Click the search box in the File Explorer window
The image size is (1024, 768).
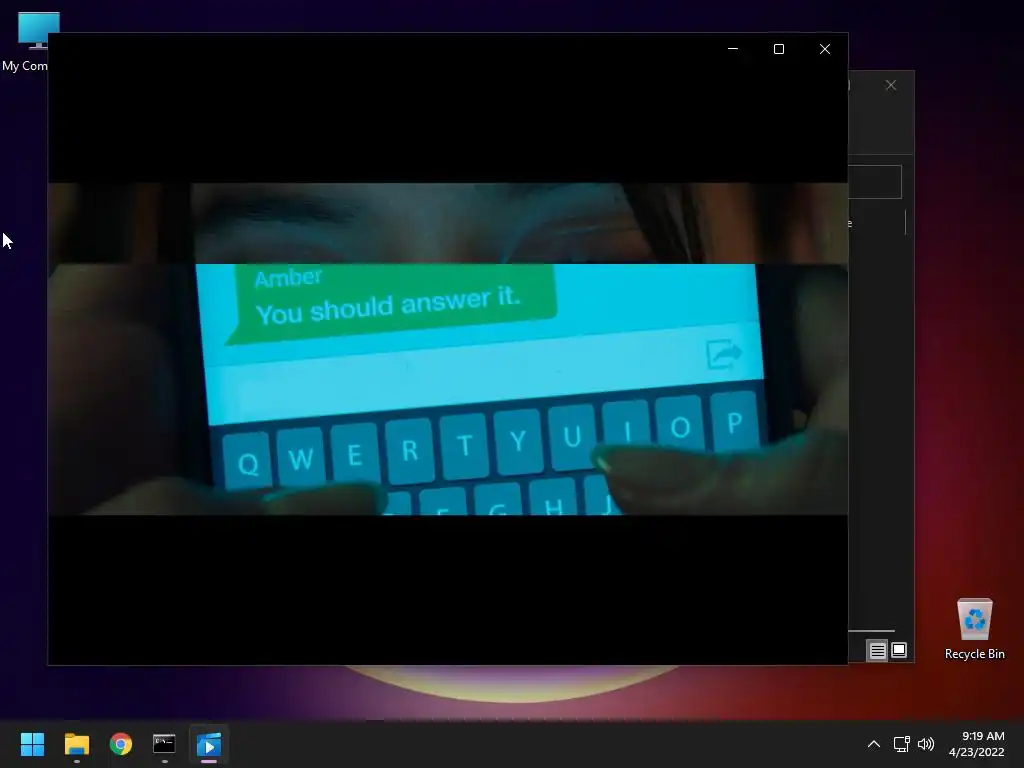(875, 182)
